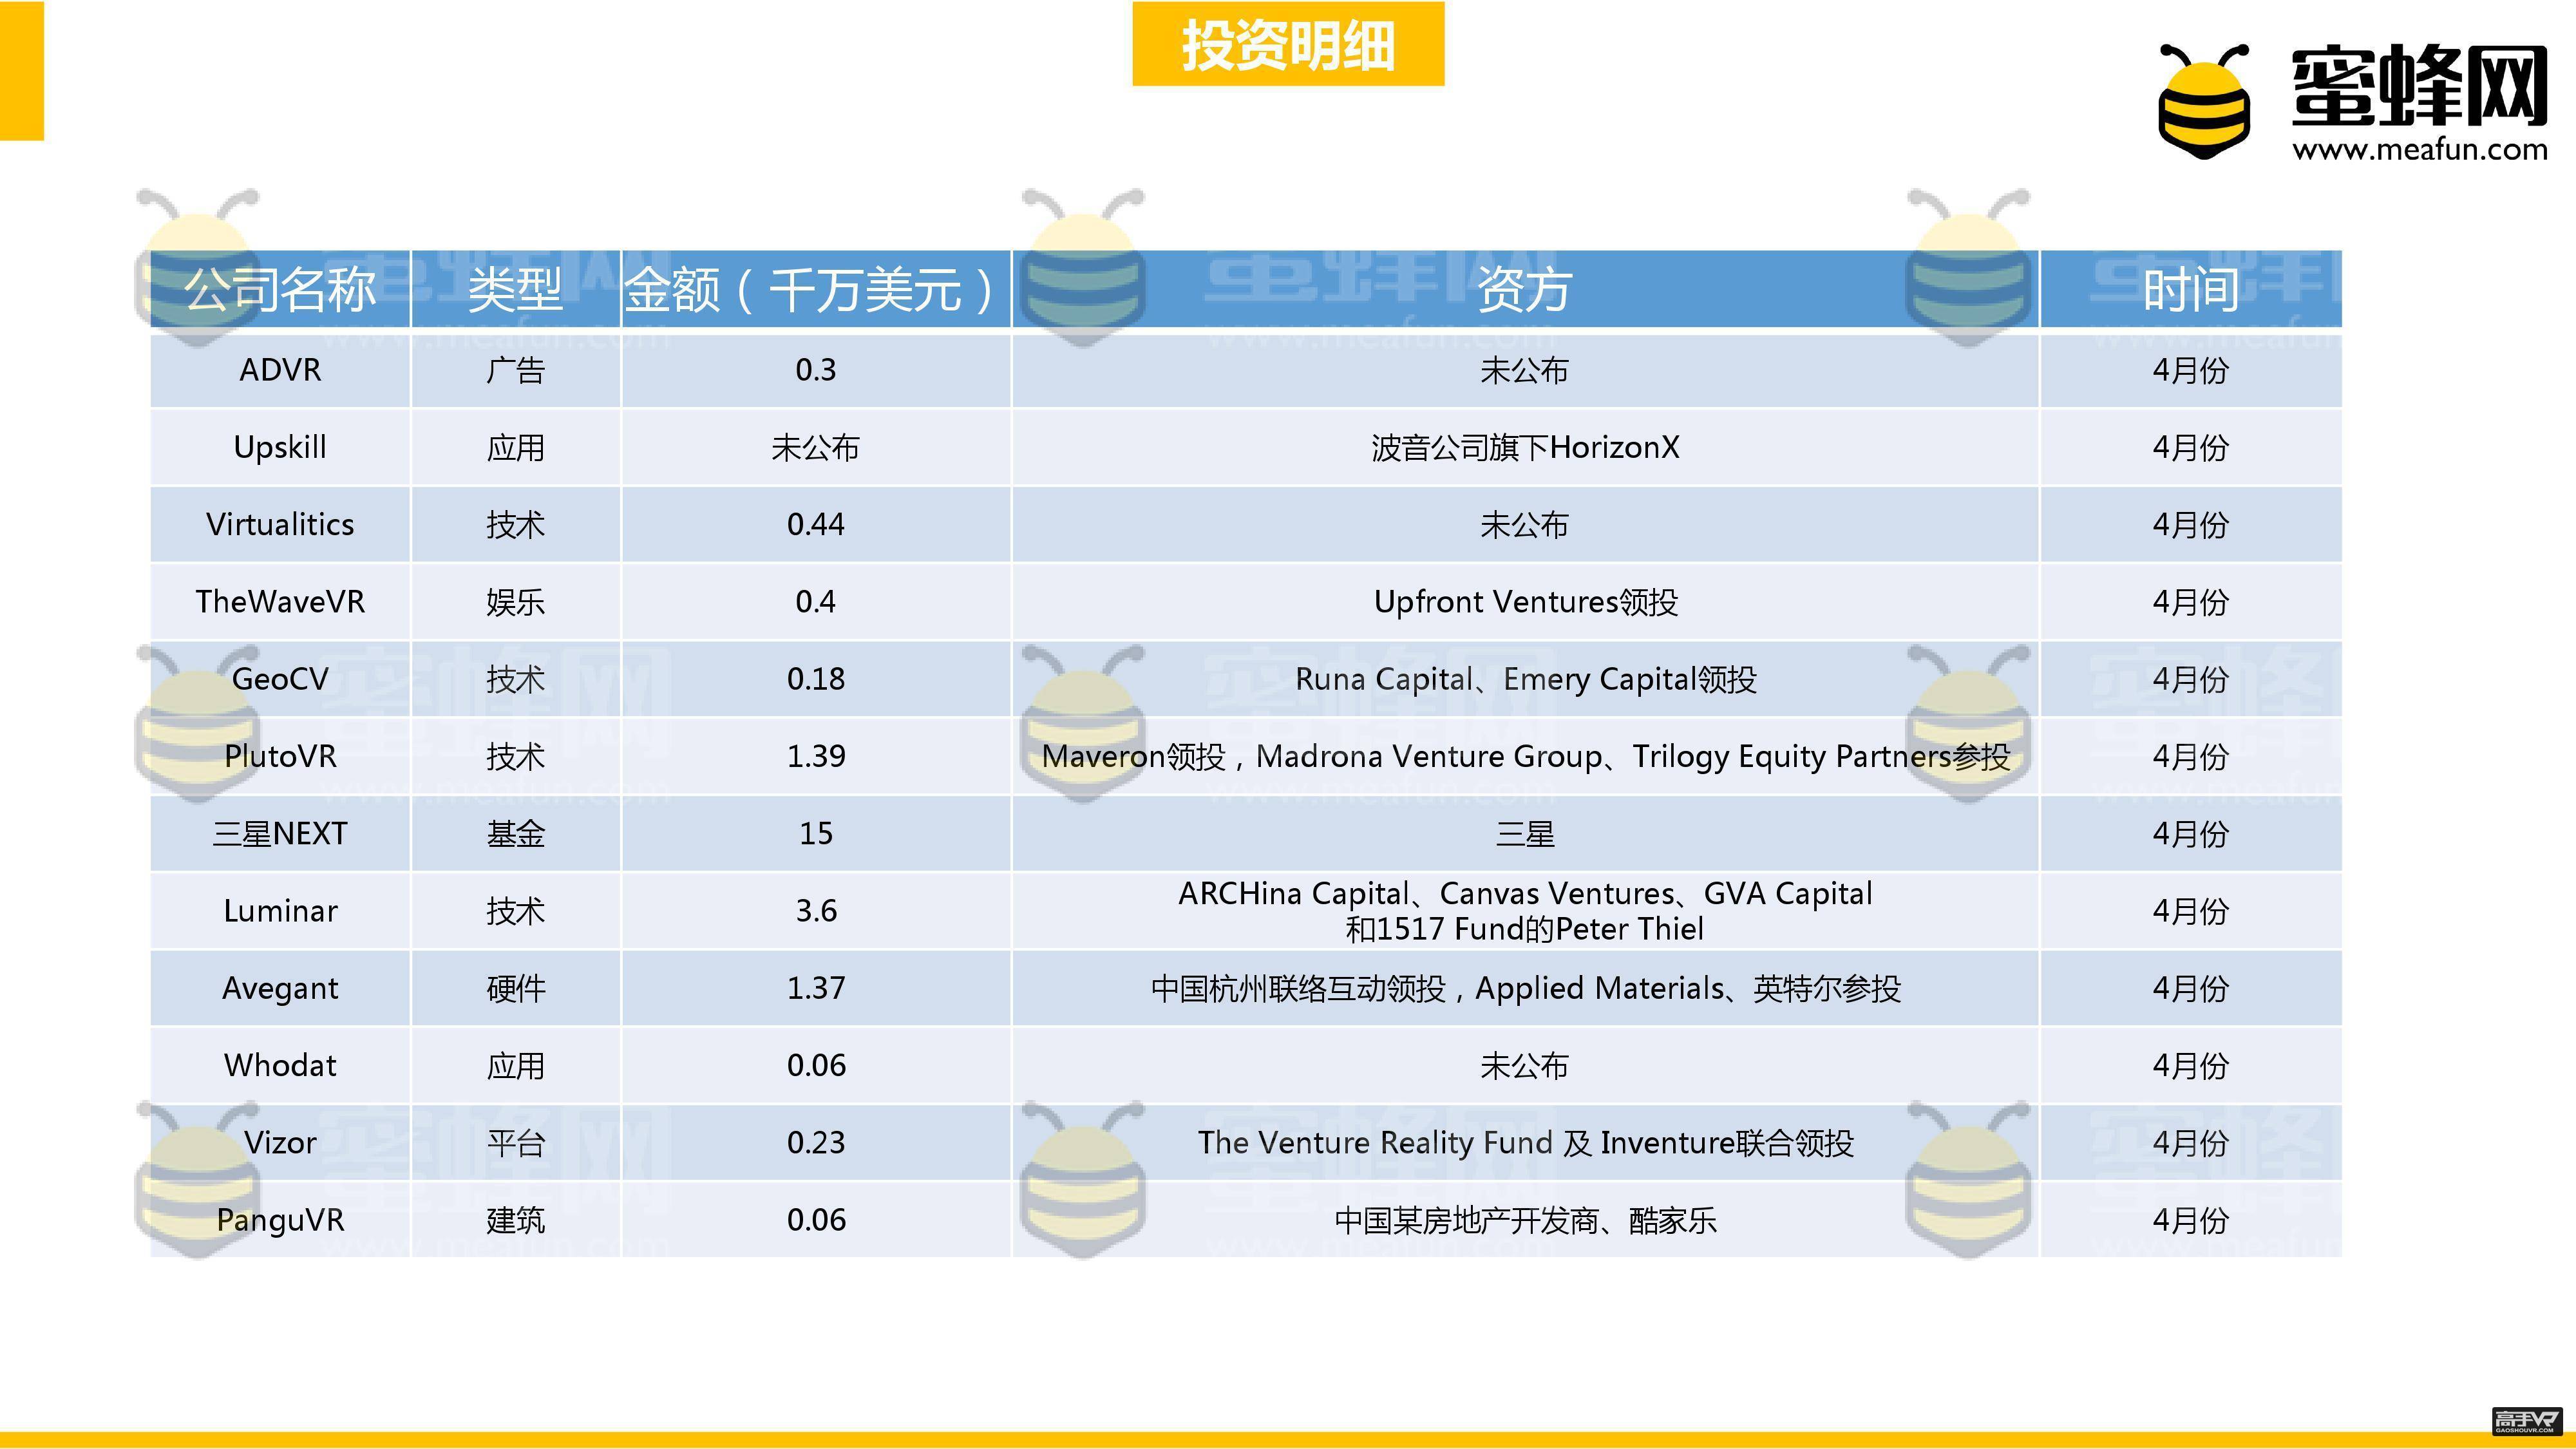The width and height of the screenshot is (2576, 1449).
Task: Click the 4月份 time cell for PanguVR
Action: coord(2190,1220)
